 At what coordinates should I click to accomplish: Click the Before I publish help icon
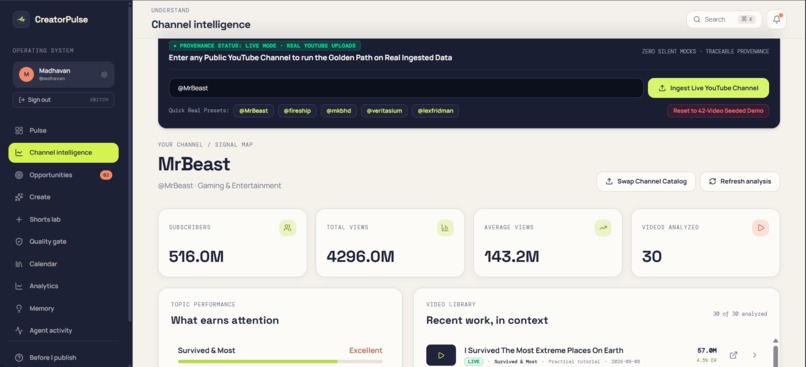click(x=19, y=358)
